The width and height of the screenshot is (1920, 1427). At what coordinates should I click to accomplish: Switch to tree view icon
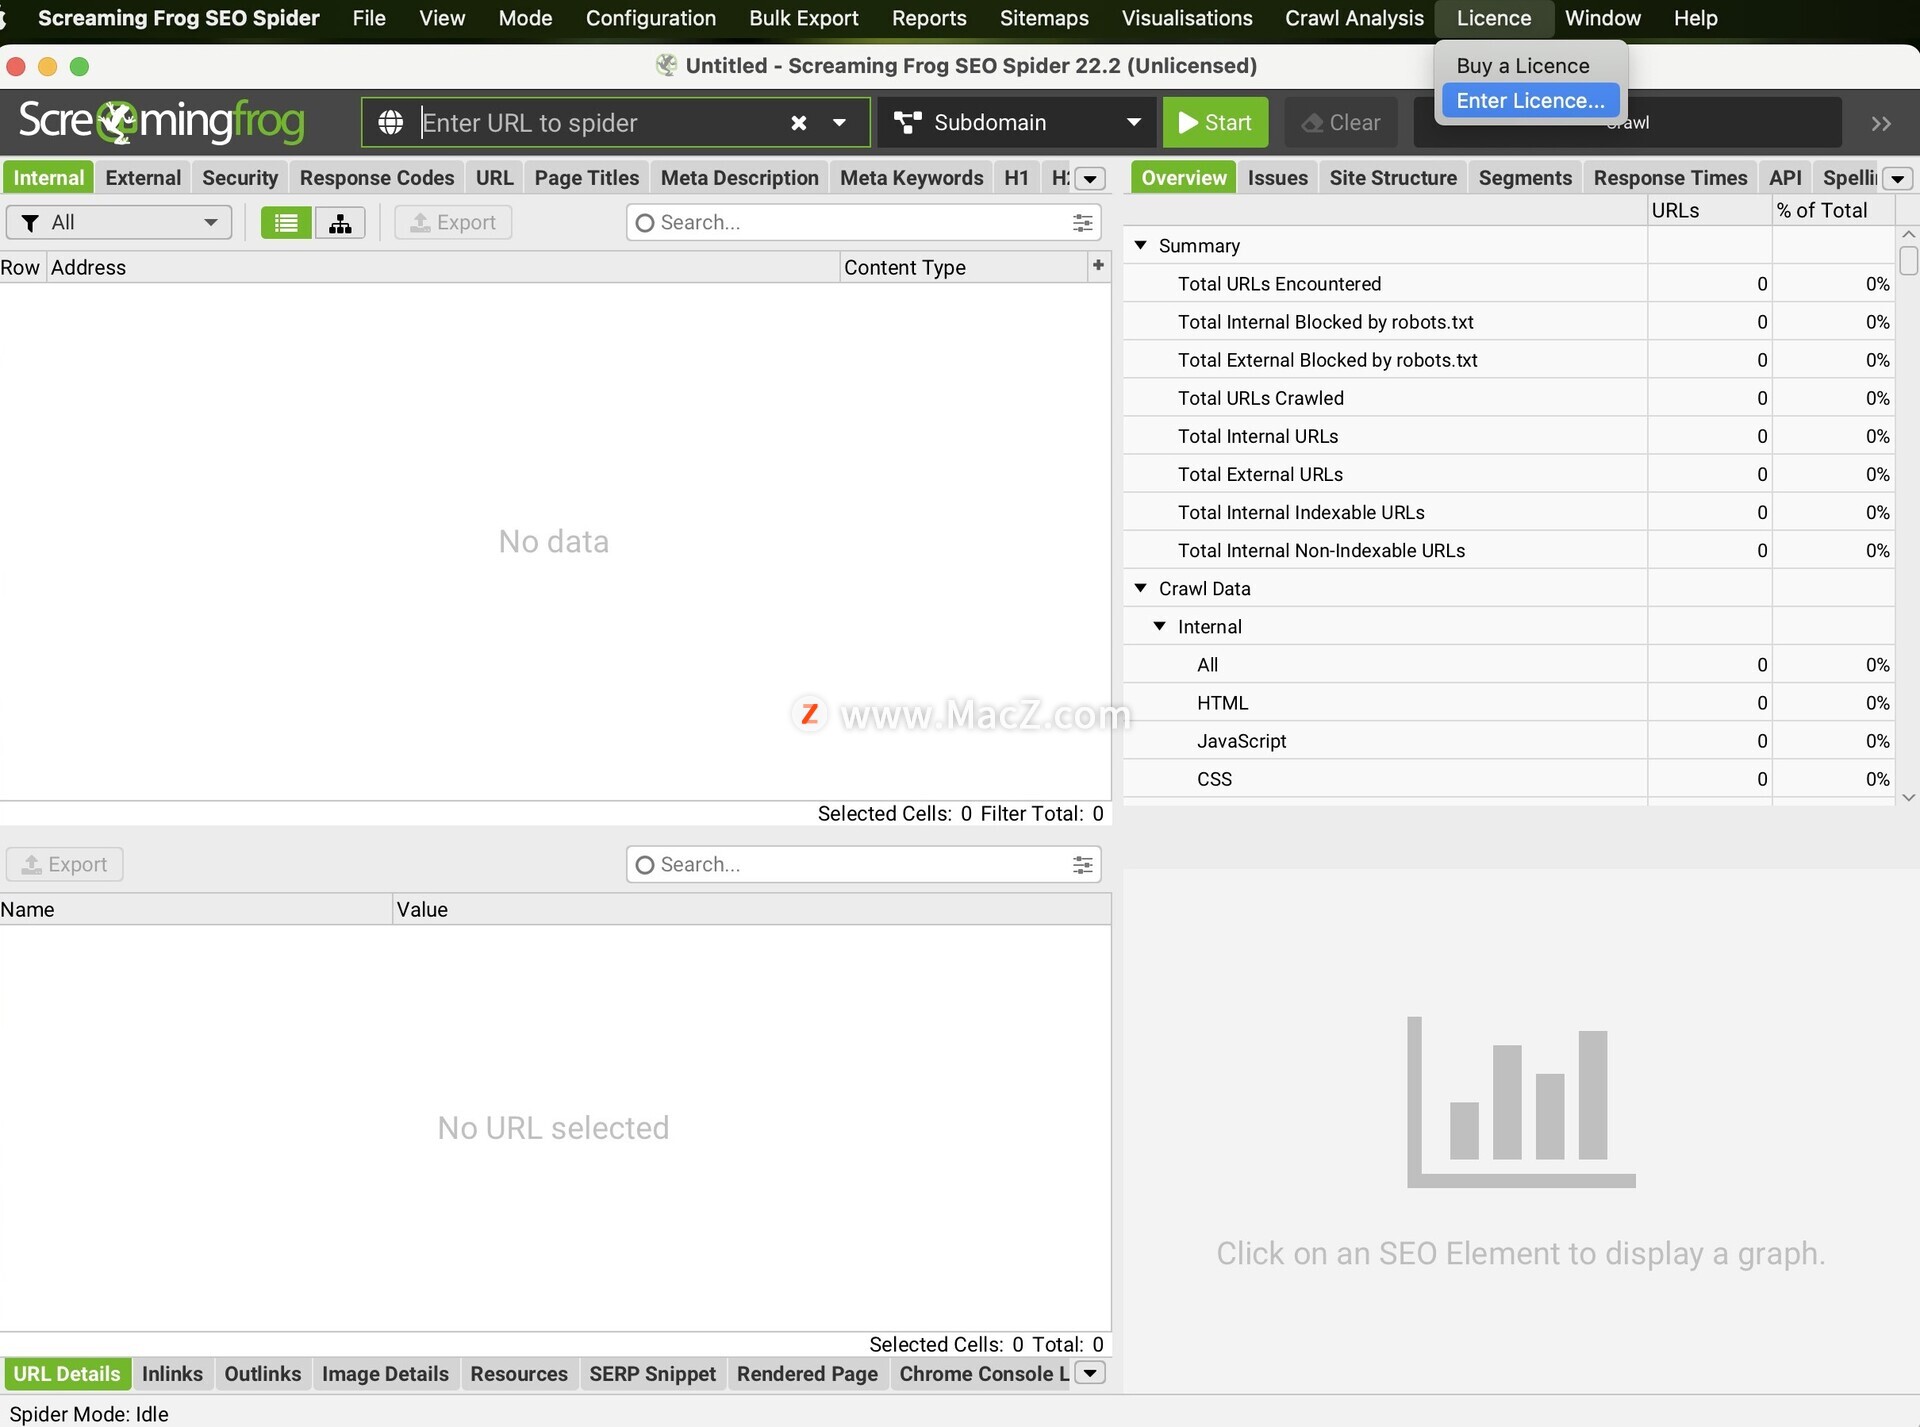[x=340, y=222]
